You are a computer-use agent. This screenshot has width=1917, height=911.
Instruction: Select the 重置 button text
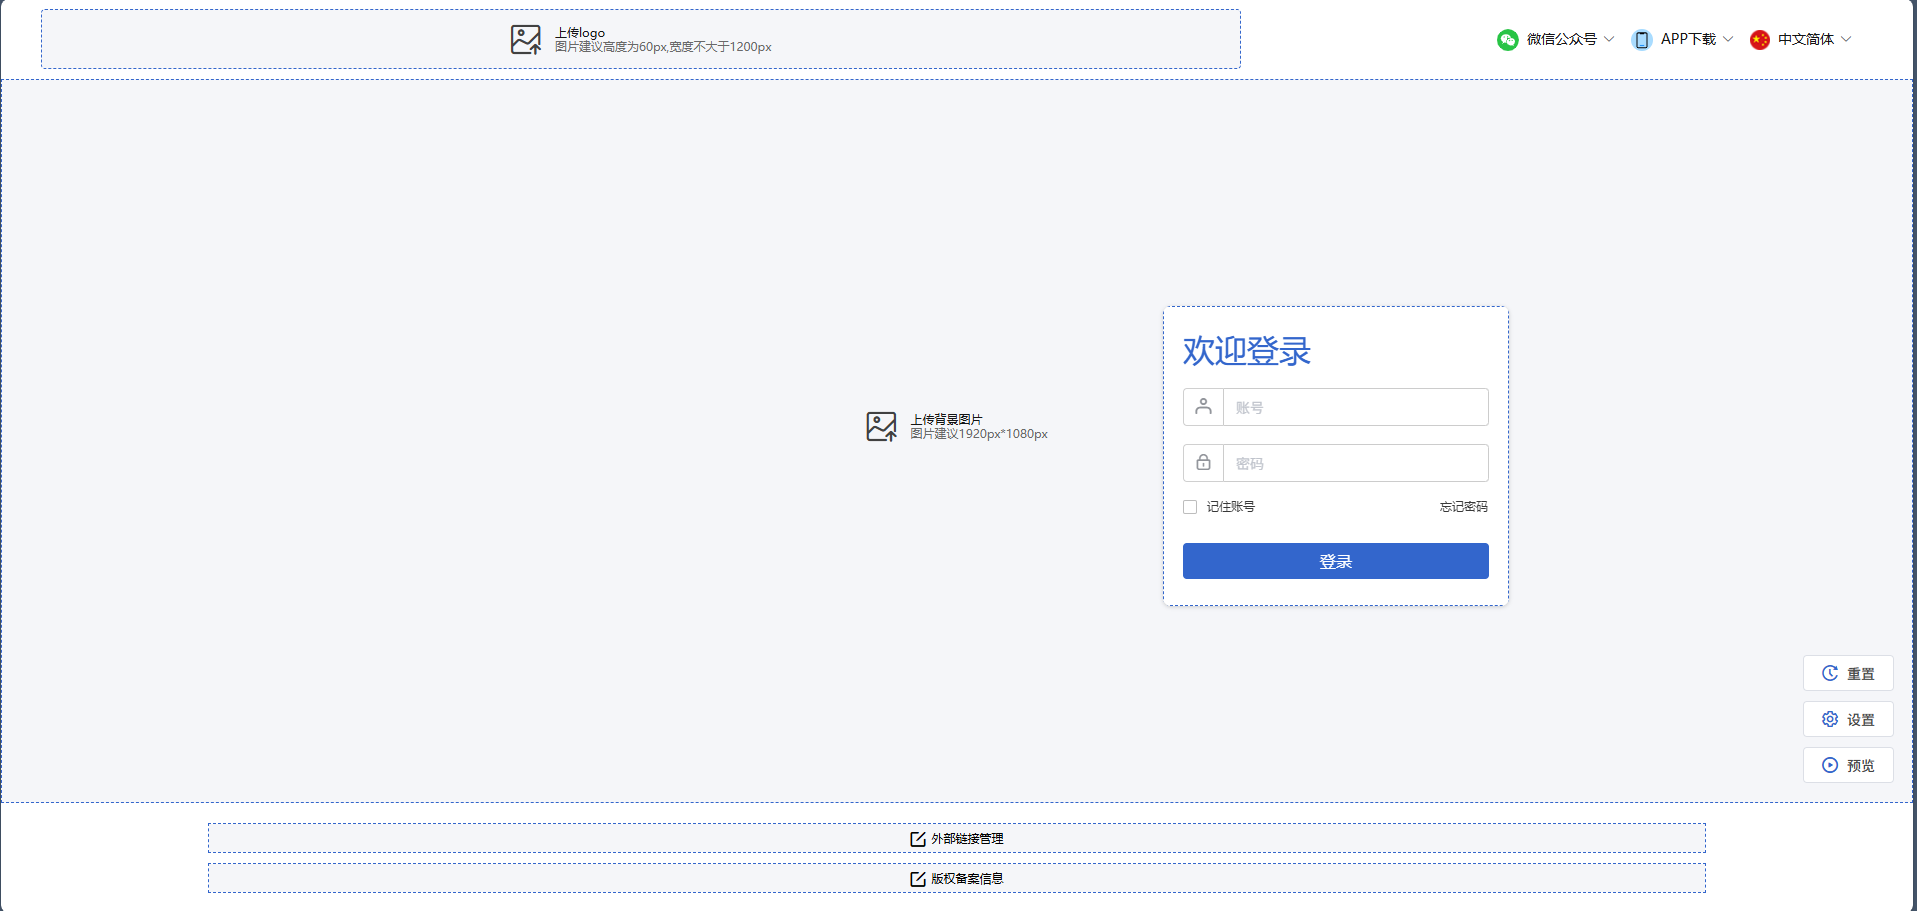pyautogui.click(x=1861, y=674)
